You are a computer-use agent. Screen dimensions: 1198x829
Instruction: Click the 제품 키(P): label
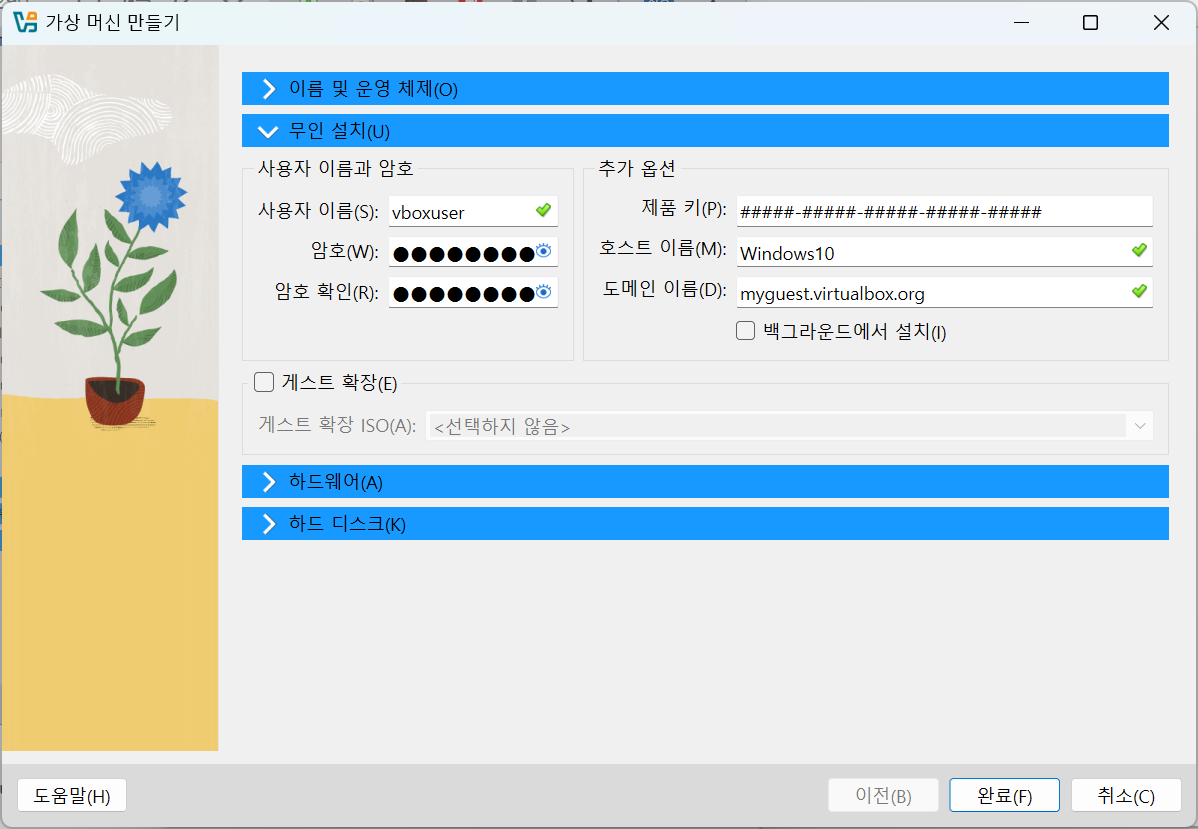coord(684,208)
